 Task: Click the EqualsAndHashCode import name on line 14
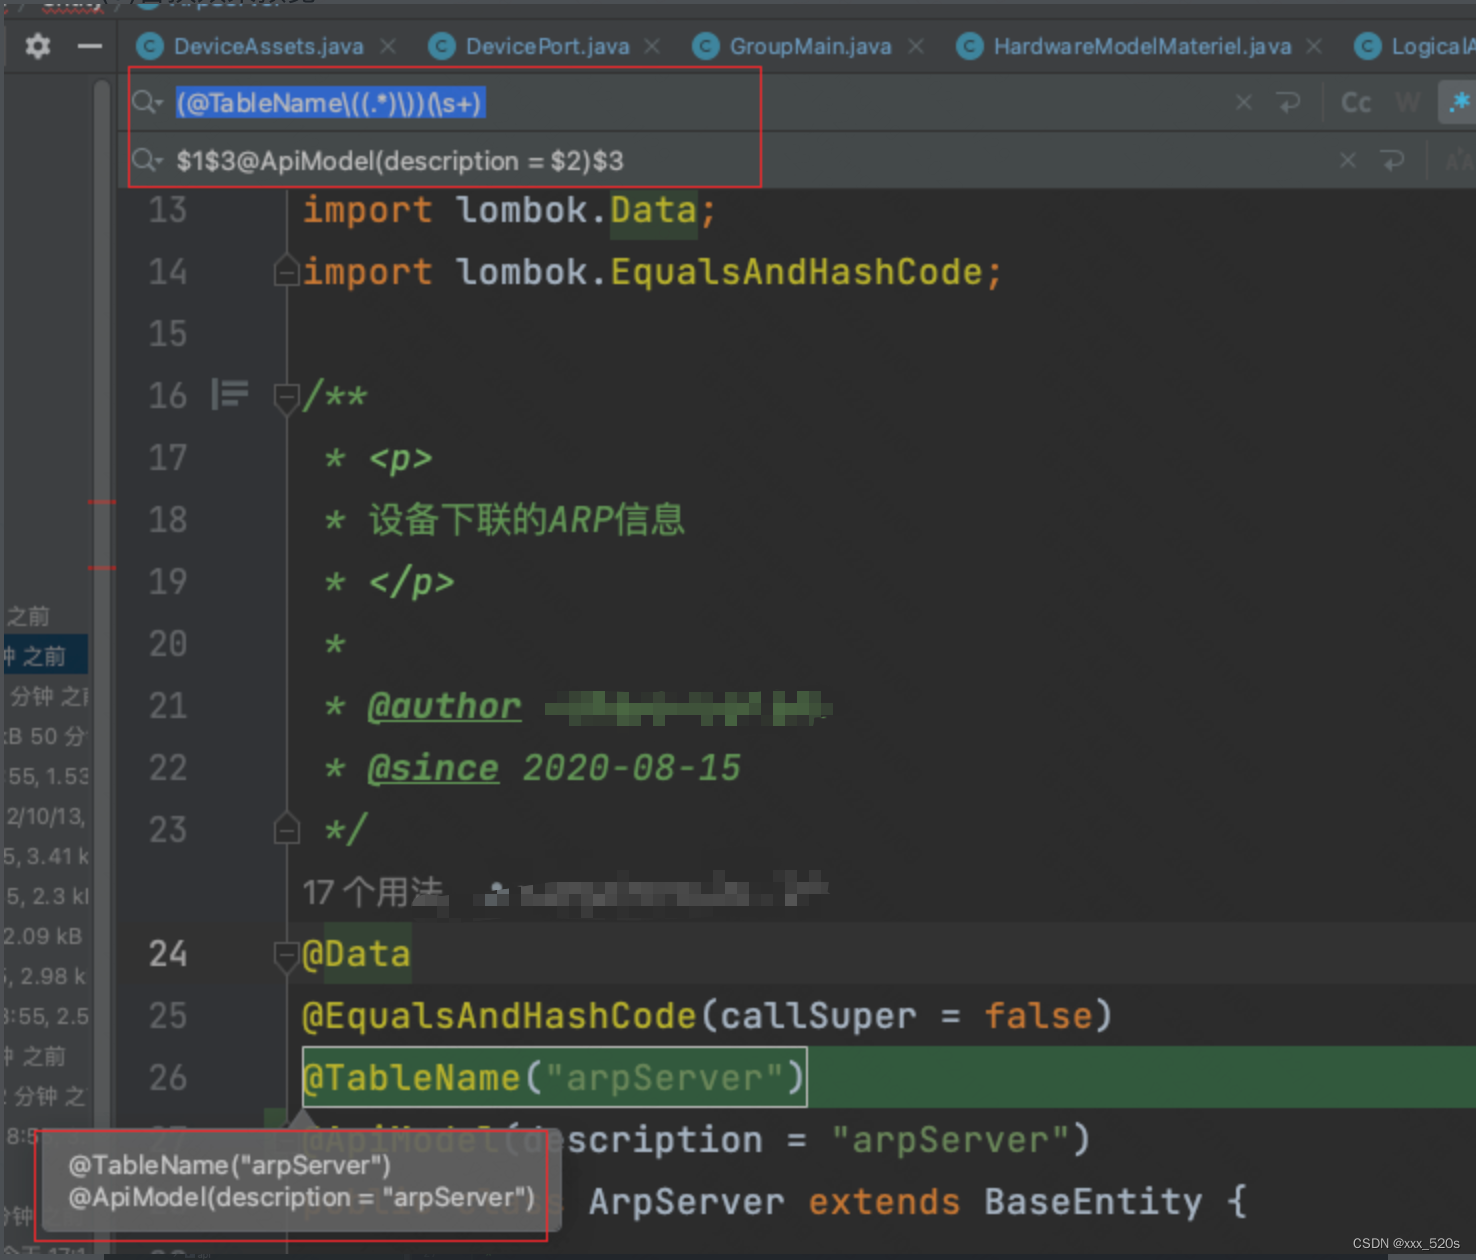(796, 272)
